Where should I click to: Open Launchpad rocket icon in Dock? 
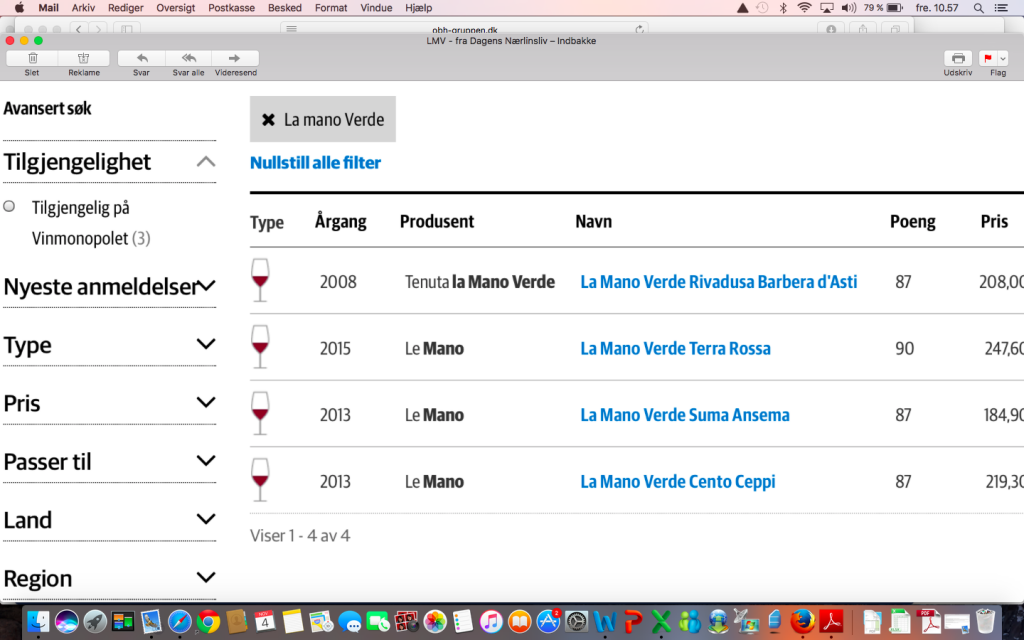click(x=95, y=621)
